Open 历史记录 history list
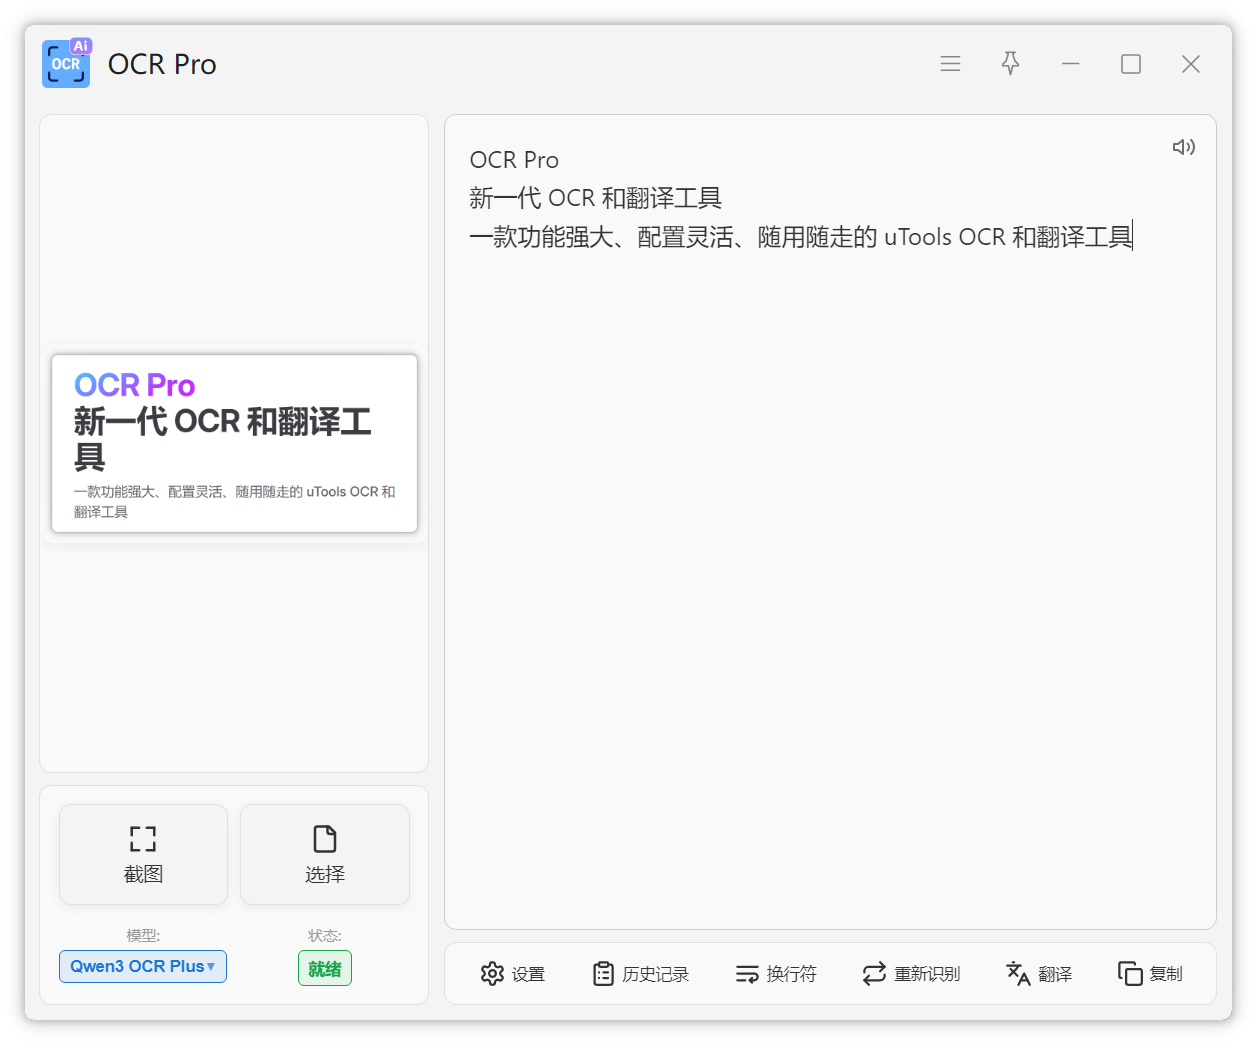Screen dimensions: 1257x1045 coord(640,974)
